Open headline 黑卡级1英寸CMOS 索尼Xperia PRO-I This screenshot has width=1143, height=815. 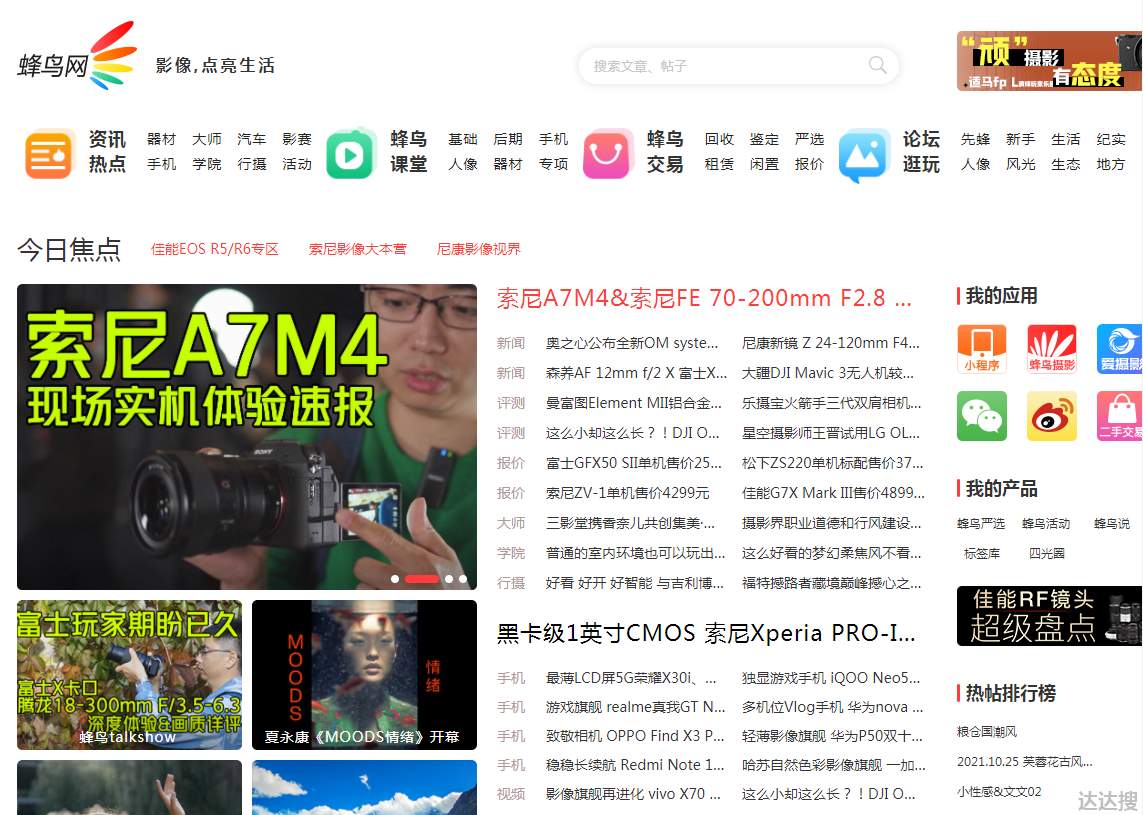(x=706, y=633)
